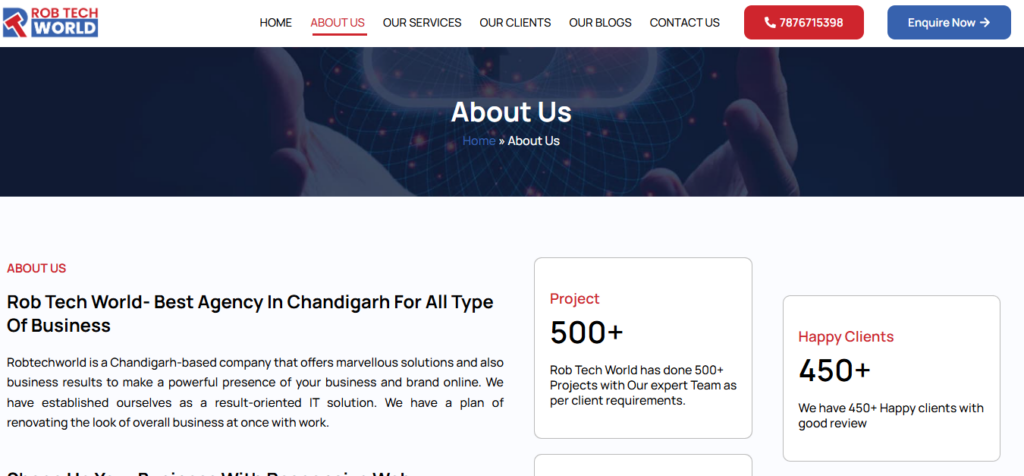Navigate to OUR BLOGS
The height and width of the screenshot is (476, 1024).
point(600,22)
